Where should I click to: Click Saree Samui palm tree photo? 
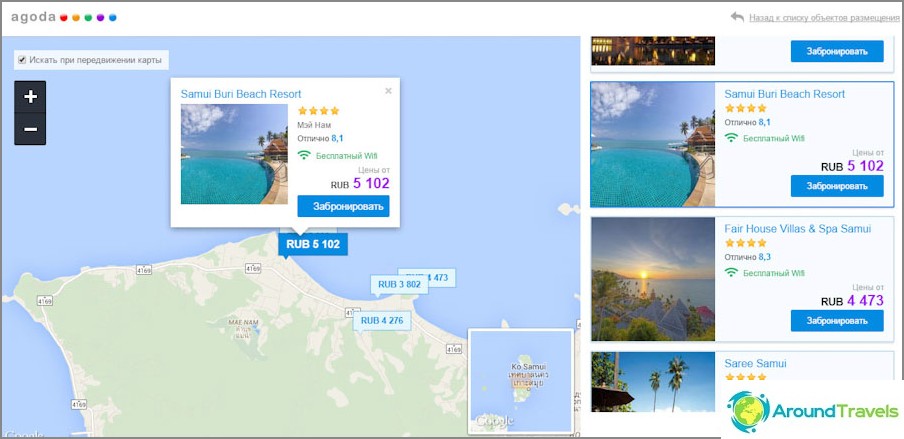(x=653, y=382)
